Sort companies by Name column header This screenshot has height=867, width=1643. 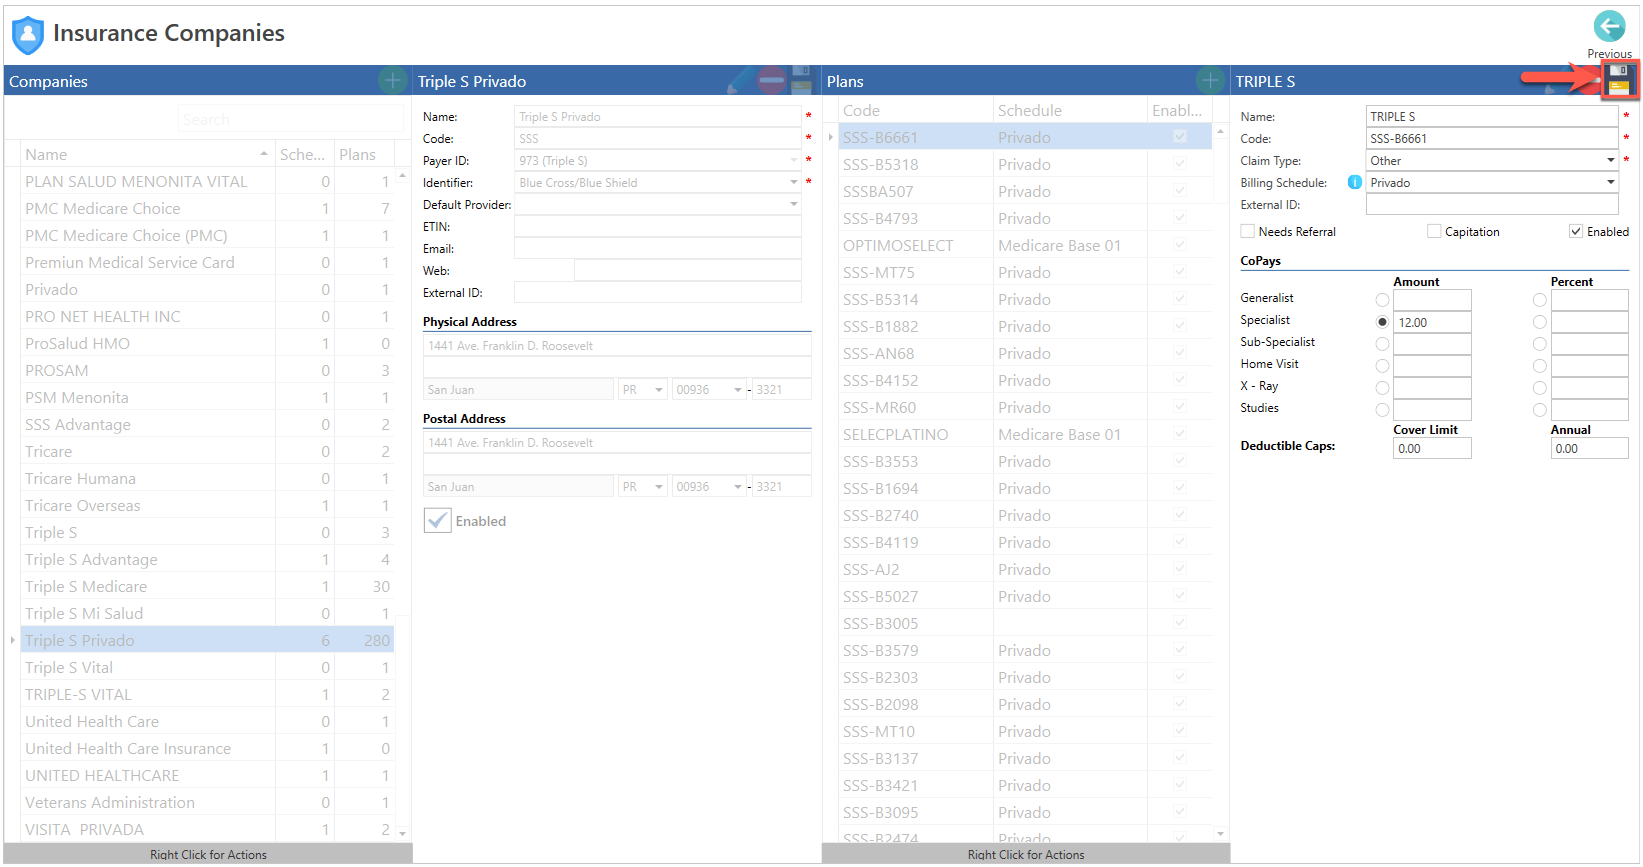[147, 154]
